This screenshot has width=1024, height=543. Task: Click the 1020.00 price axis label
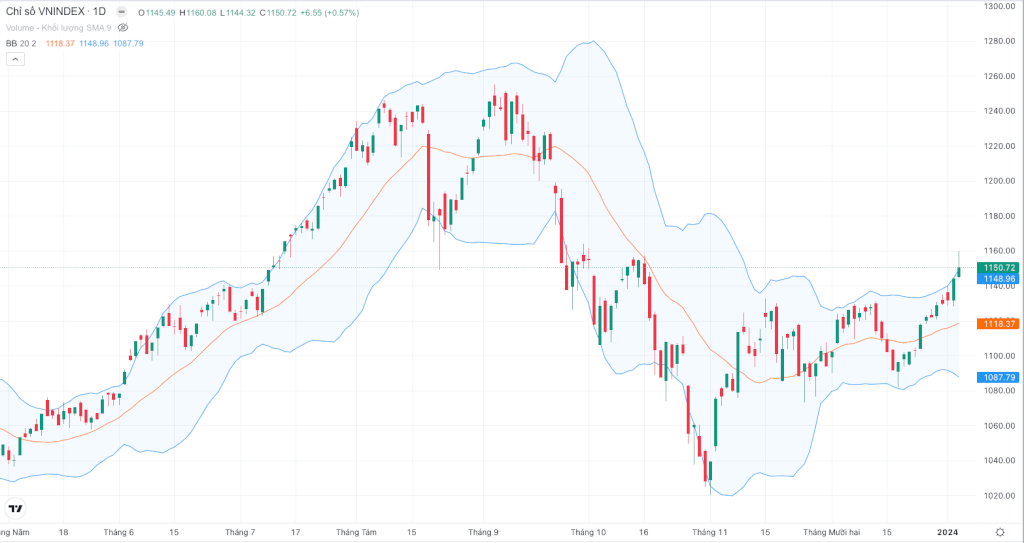[999, 496]
